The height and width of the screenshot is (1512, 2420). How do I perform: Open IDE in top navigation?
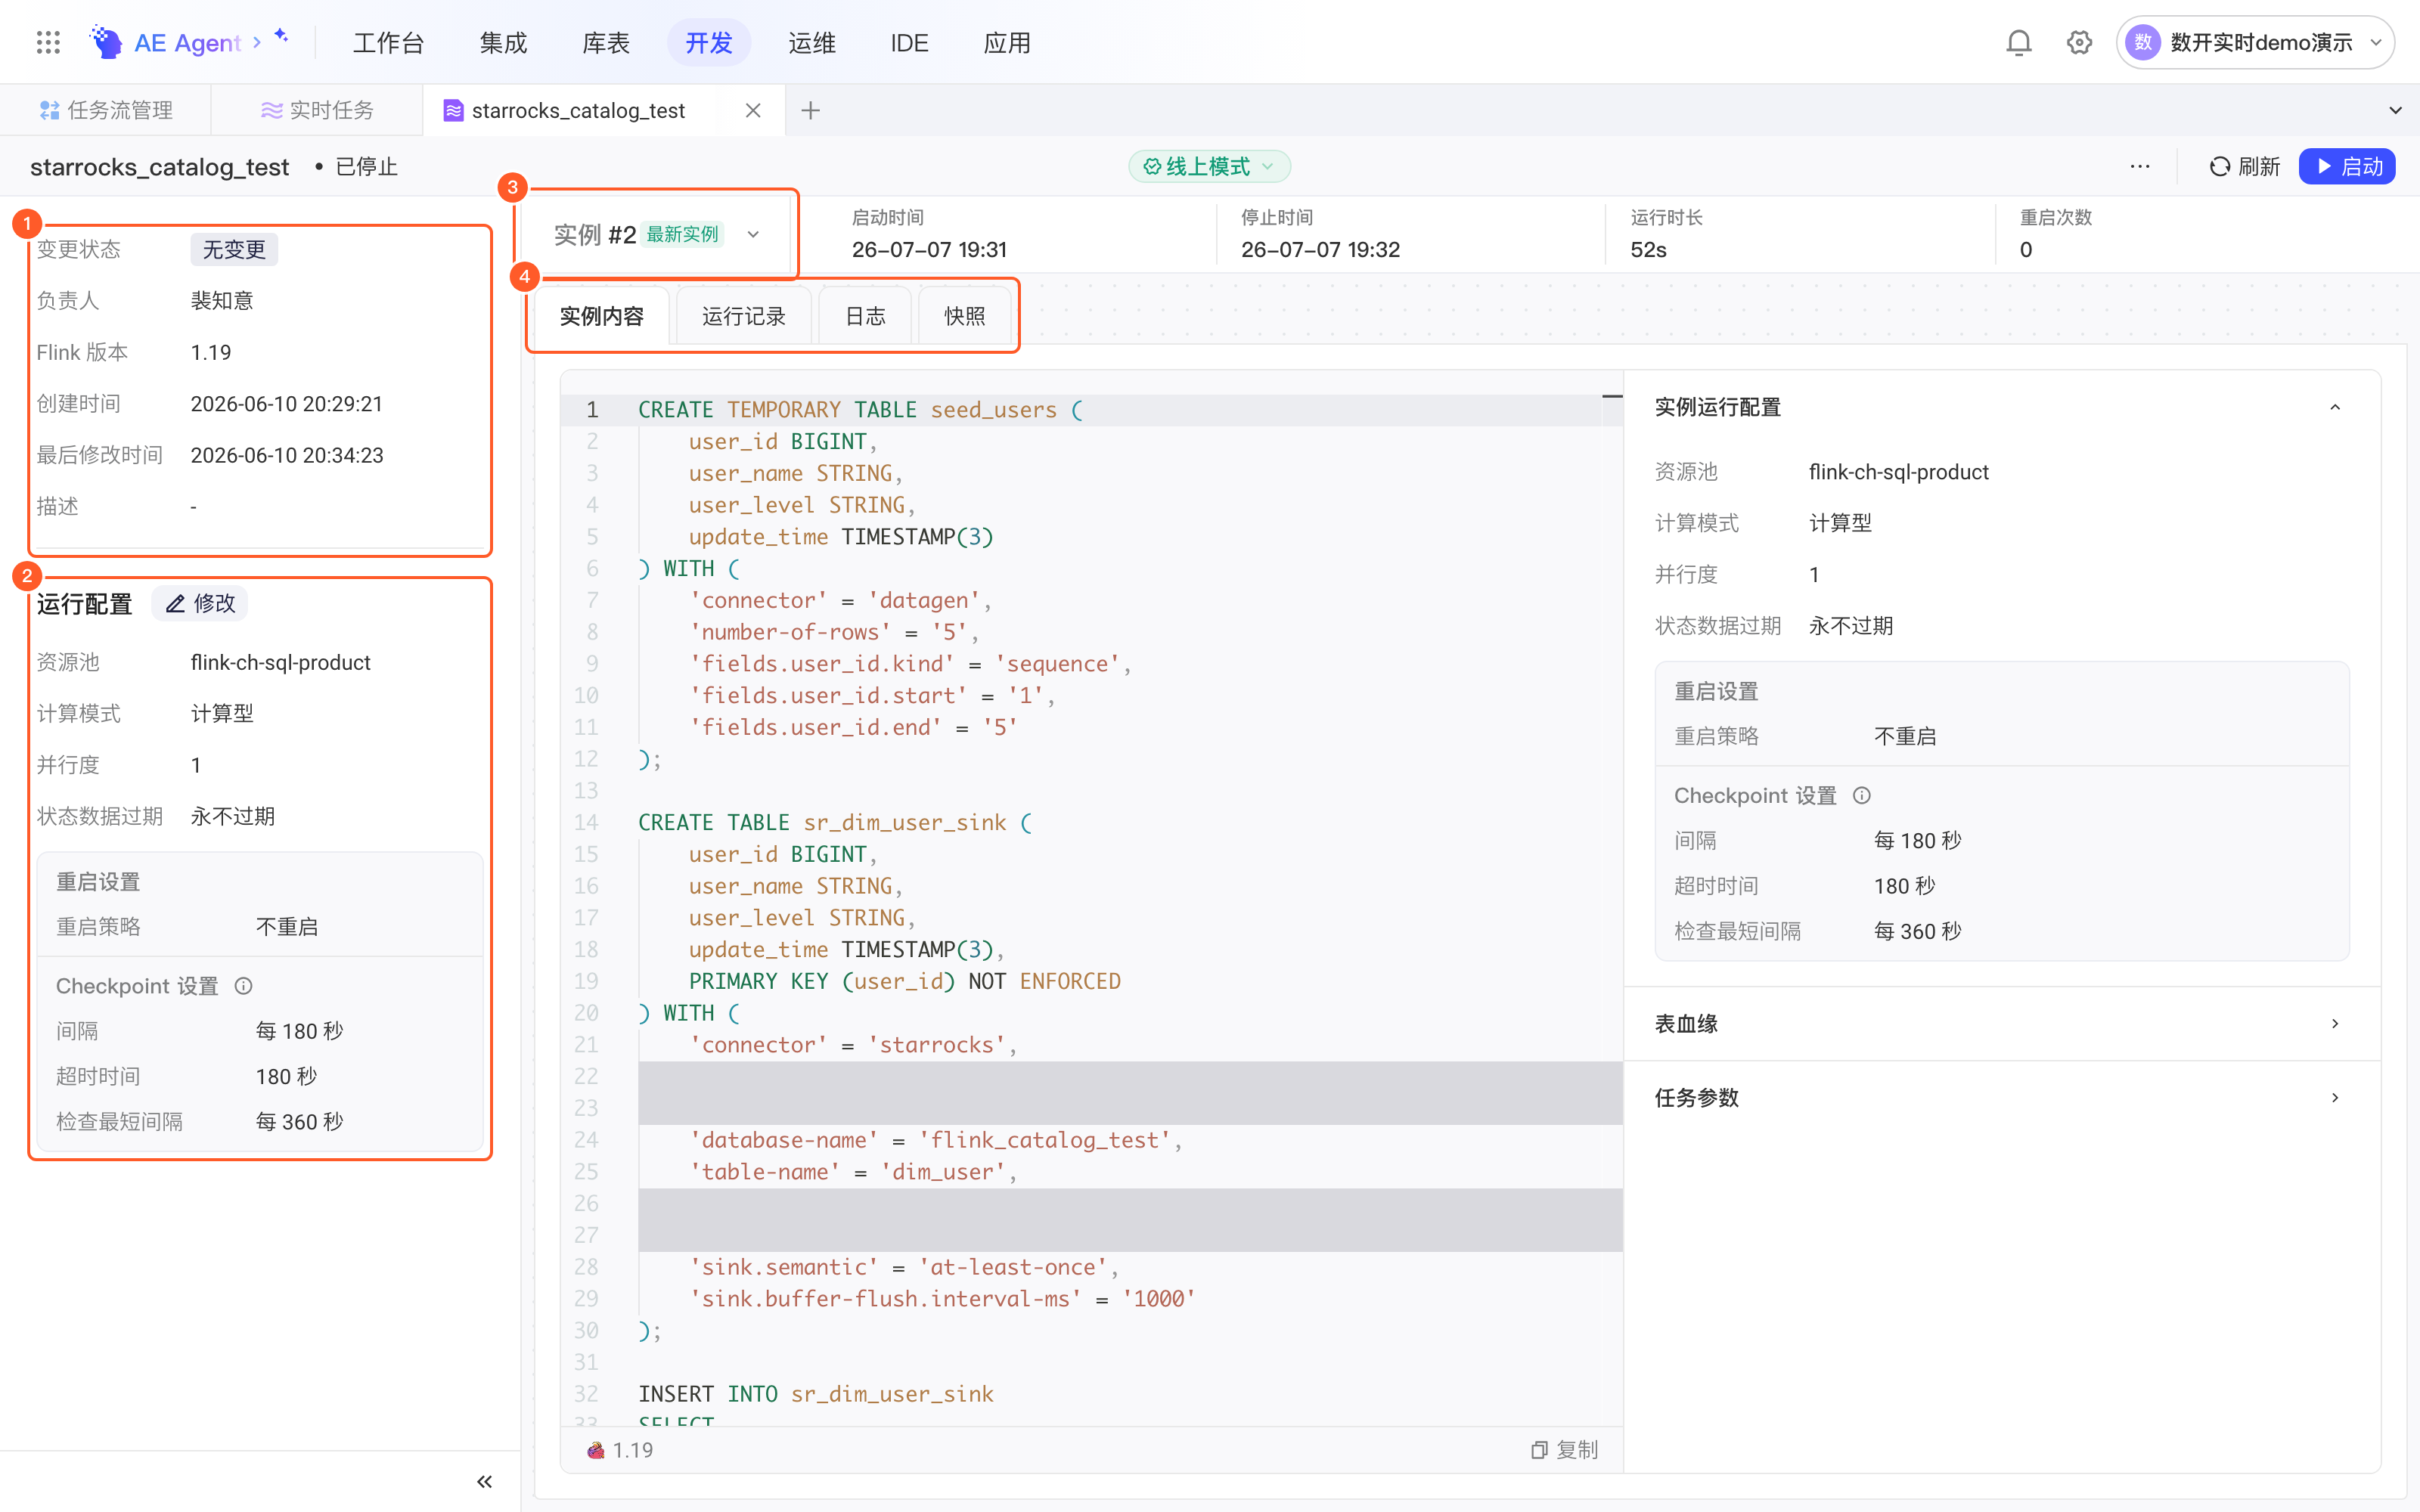[909, 43]
